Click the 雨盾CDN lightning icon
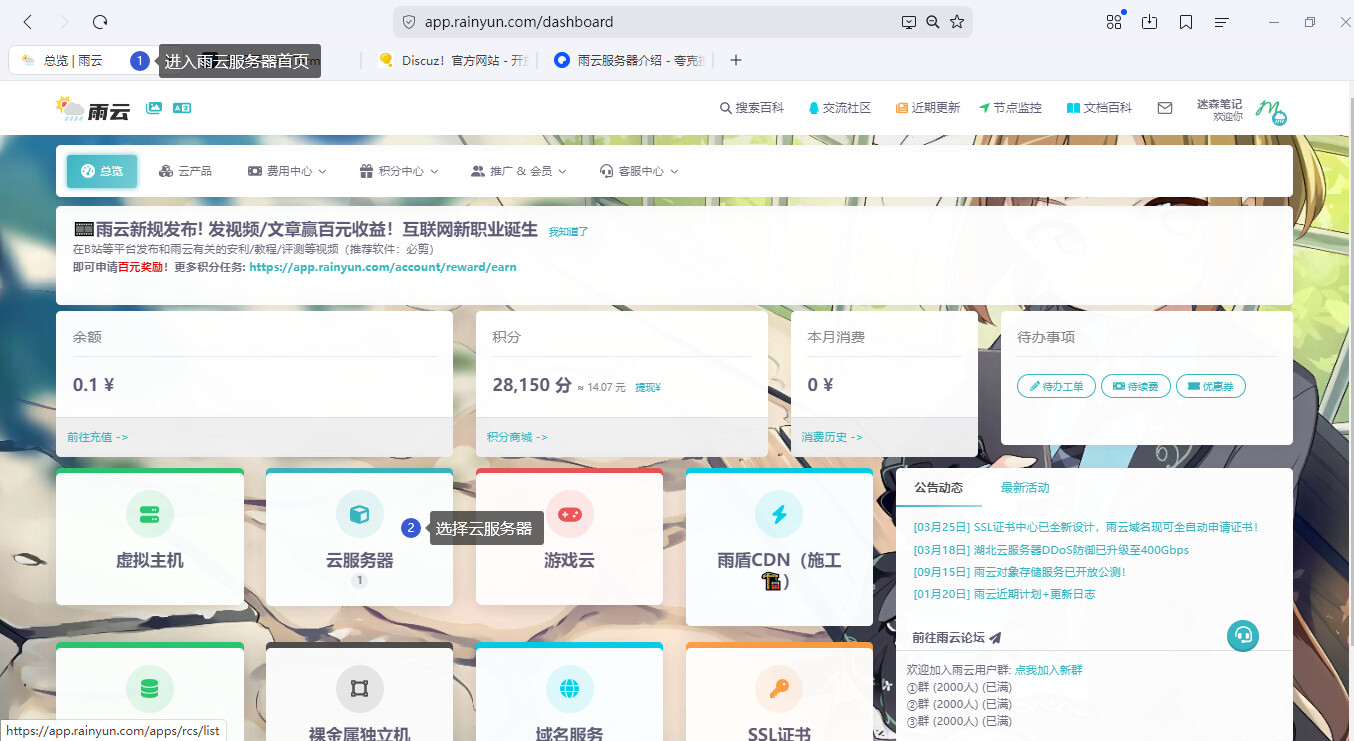Screen dimensions: 1354x741 pos(779,514)
